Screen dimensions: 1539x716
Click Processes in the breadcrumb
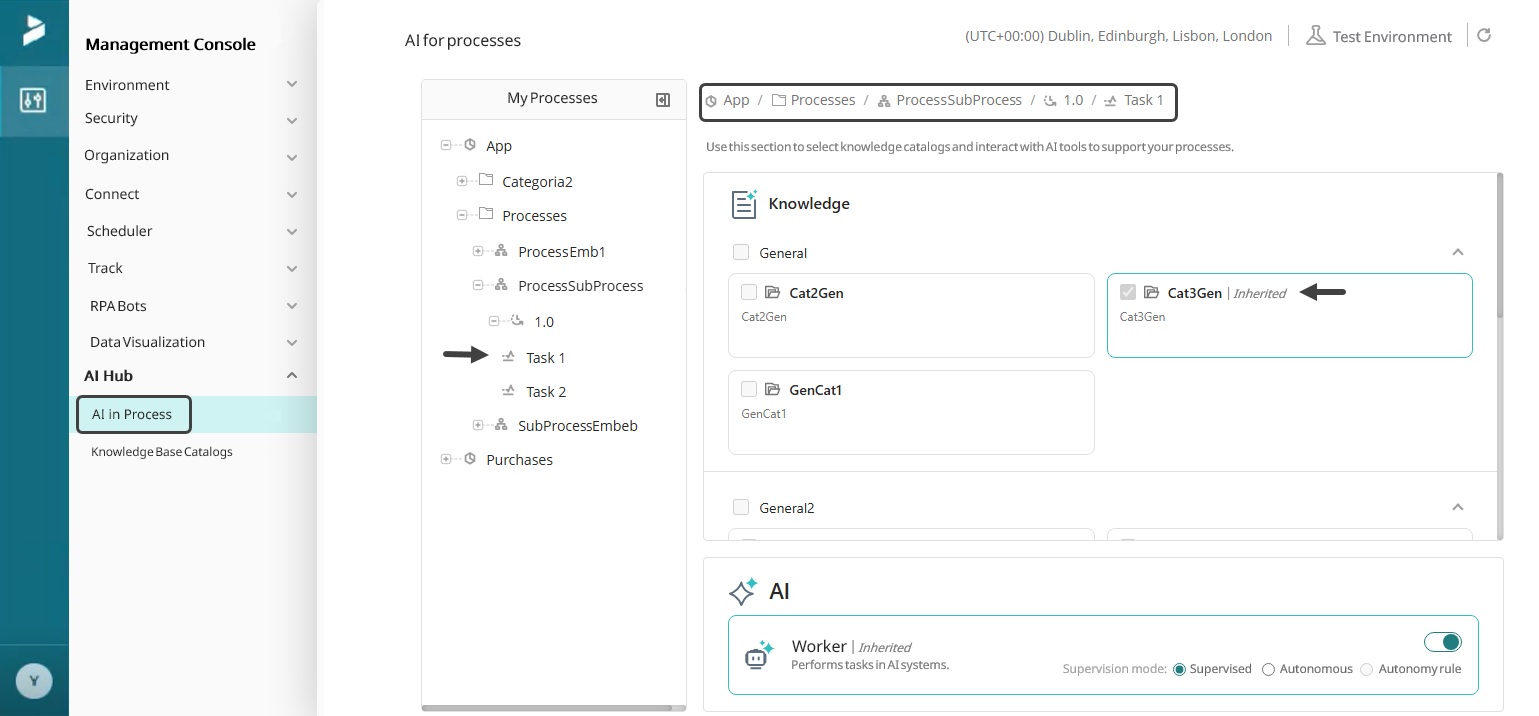[x=822, y=100]
